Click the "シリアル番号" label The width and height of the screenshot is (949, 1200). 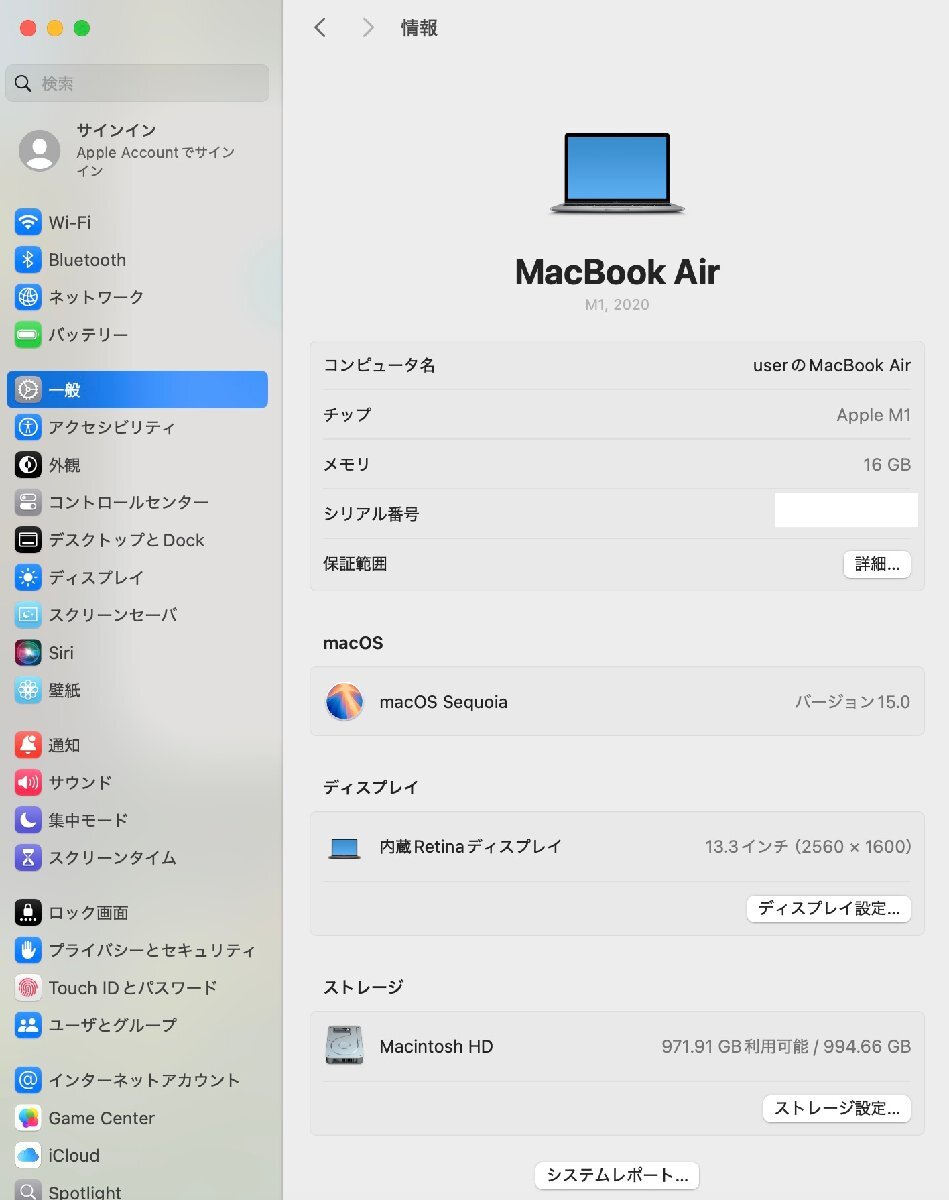371,514
